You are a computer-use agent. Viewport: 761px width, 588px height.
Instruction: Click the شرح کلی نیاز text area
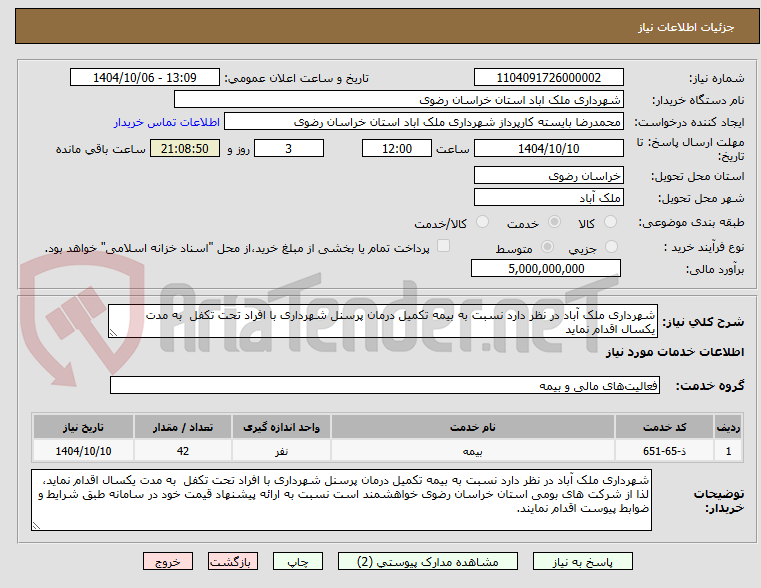click(383, 321)
